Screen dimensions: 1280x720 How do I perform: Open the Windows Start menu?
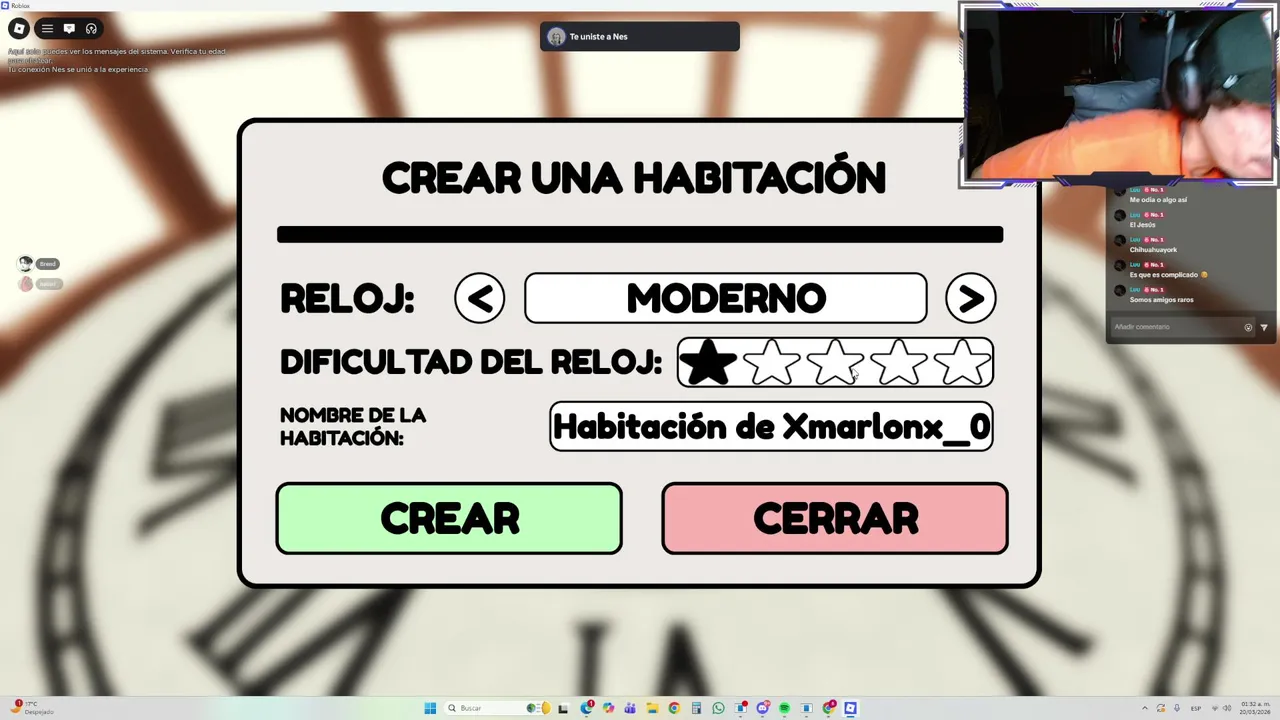[430, 708]
